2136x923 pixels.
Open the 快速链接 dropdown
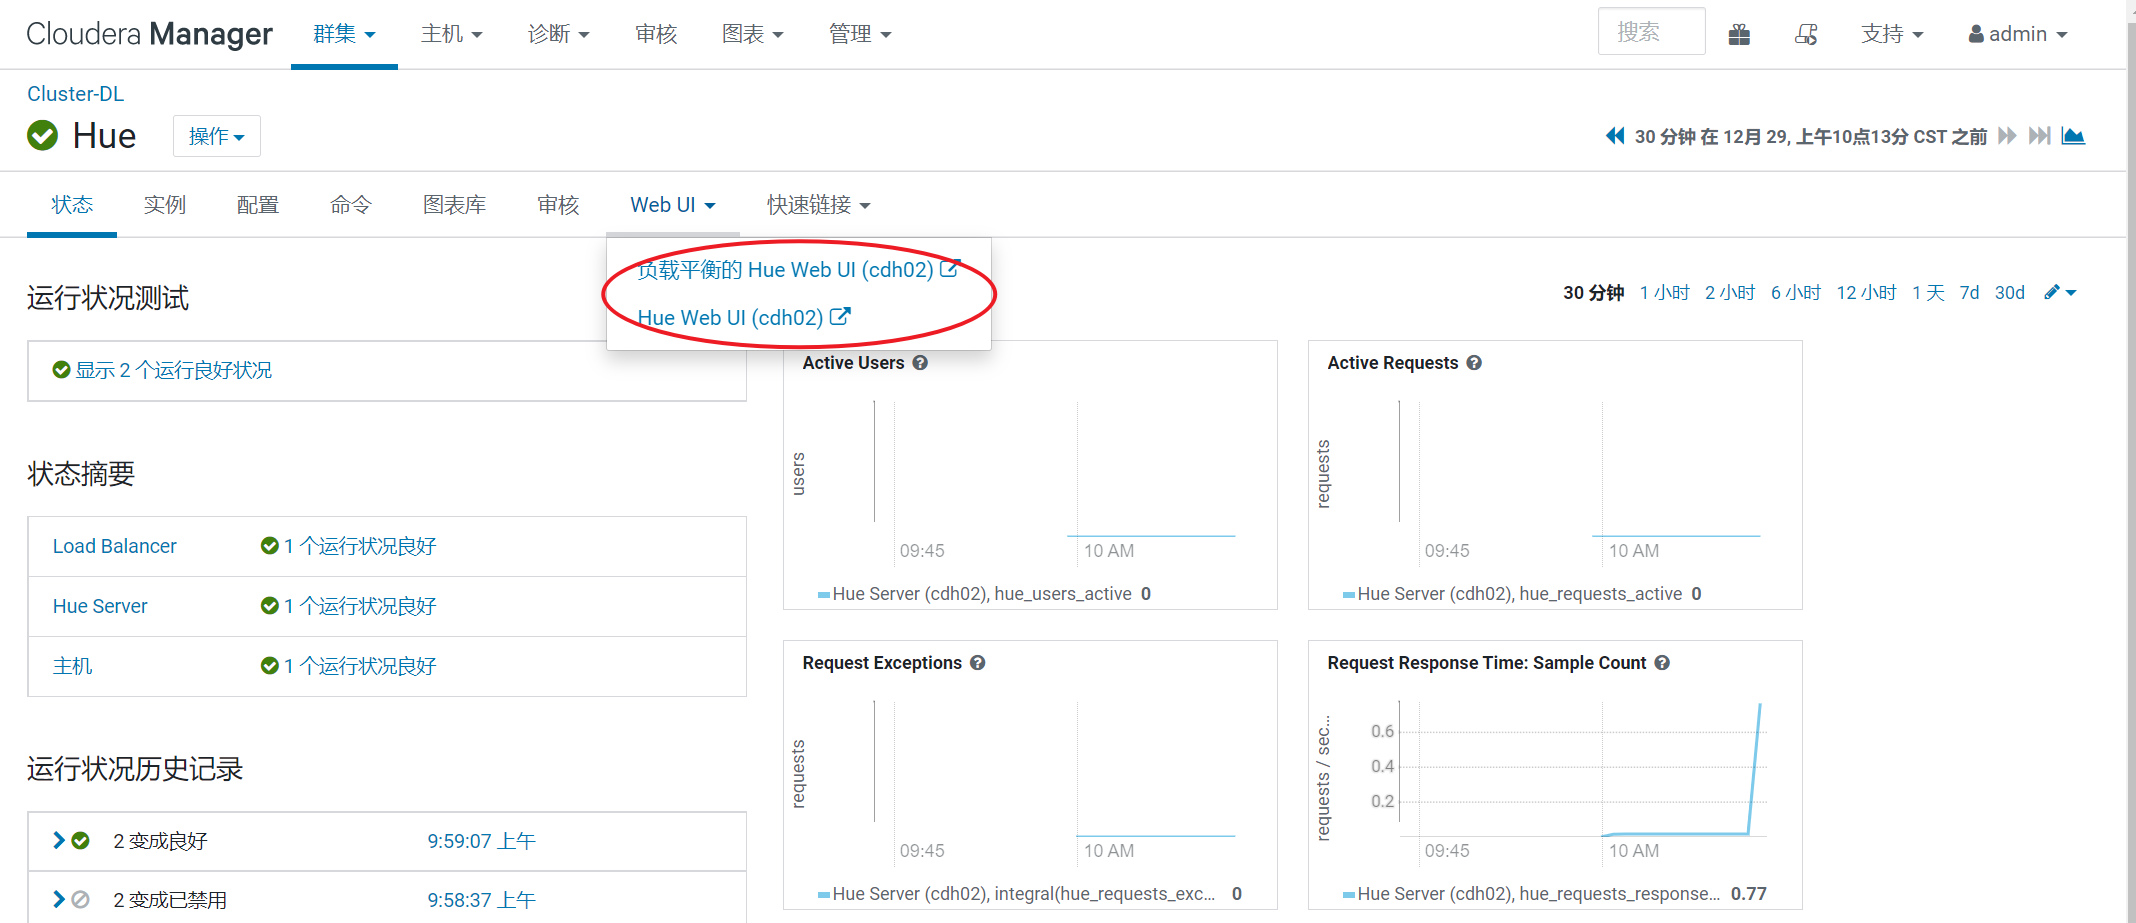[818, 205]
